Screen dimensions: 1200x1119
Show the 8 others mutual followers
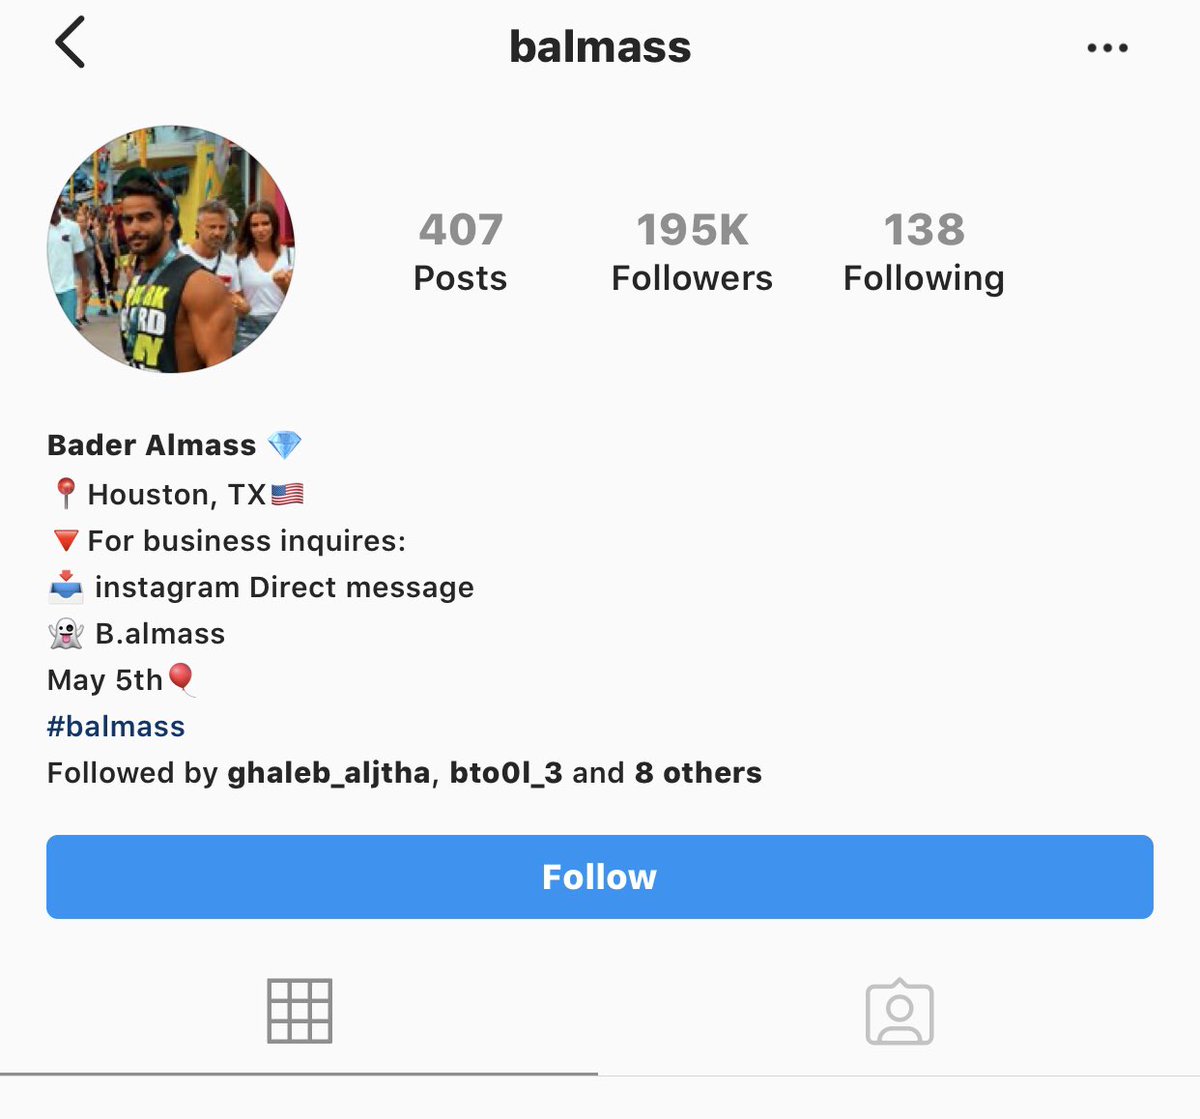pyautogui.click(x=698, y=773)
